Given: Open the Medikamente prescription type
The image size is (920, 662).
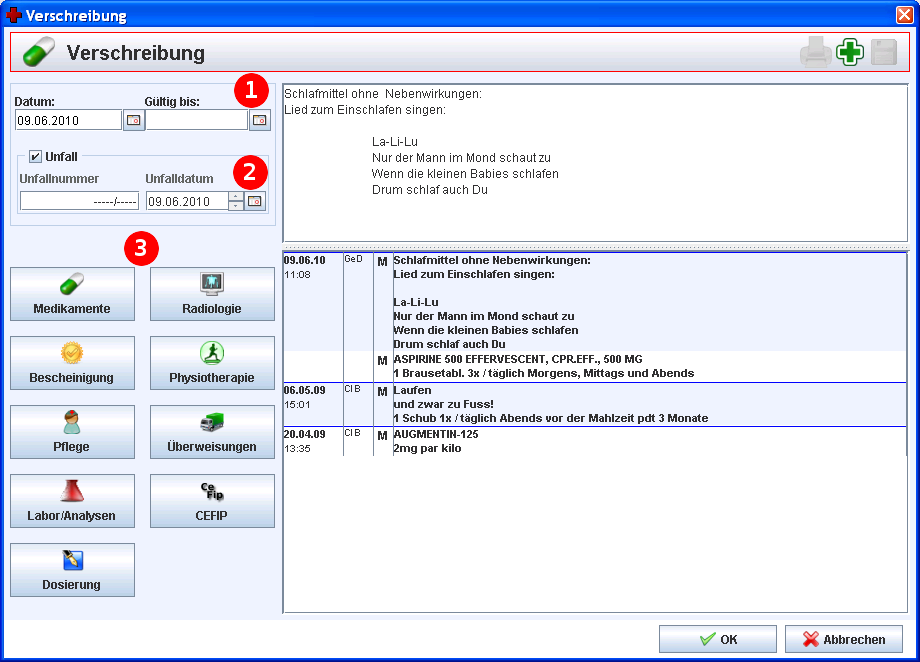Looking at the screenshot, I should click(x=72, y=294).
